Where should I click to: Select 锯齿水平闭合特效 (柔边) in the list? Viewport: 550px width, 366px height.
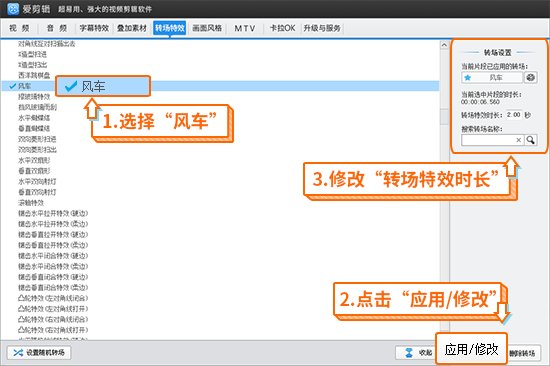53,266
